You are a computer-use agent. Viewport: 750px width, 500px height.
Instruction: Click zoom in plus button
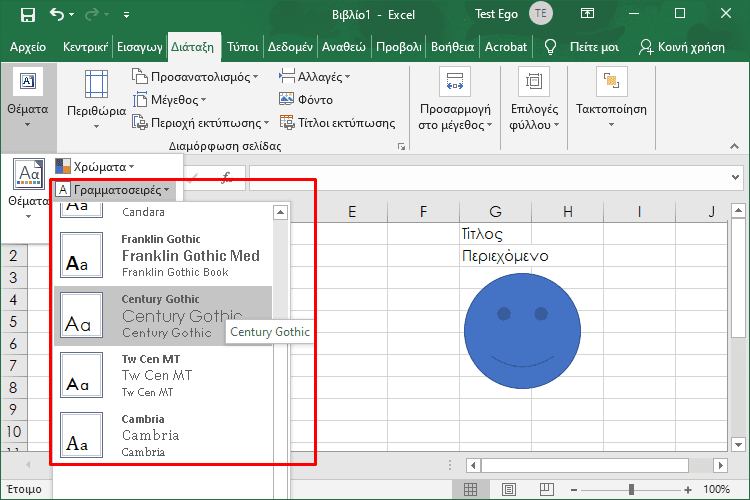[x=688, y=489]
